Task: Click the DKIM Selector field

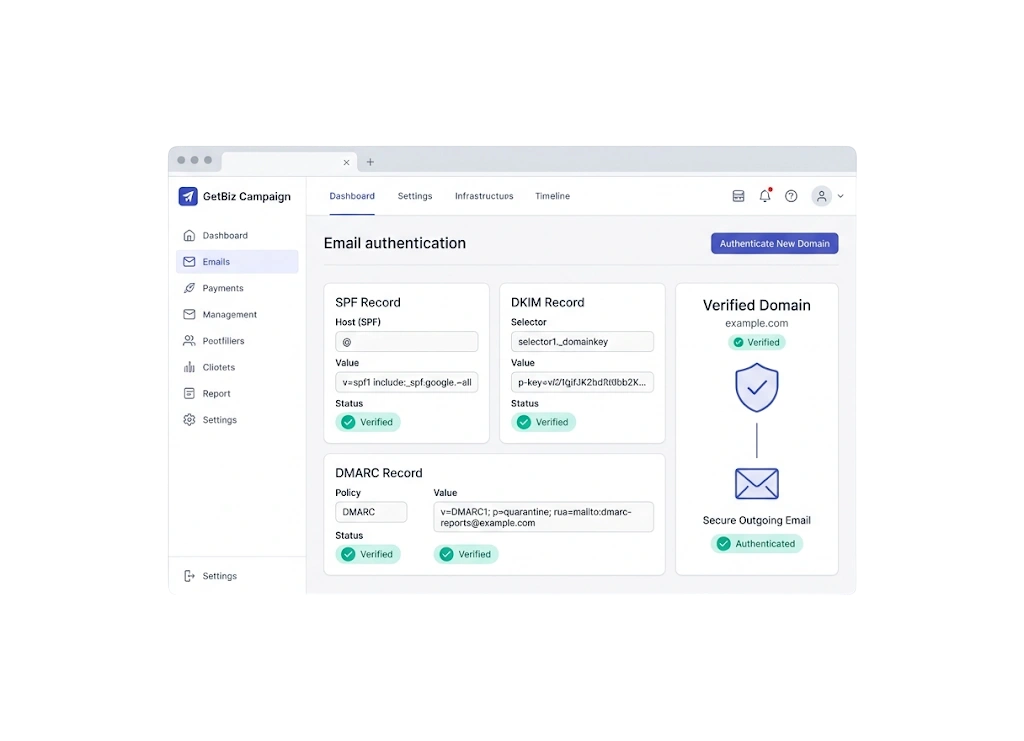Action: 582,341
